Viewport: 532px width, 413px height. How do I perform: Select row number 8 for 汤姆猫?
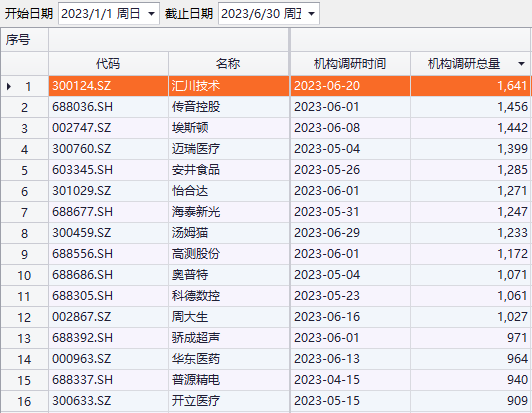coord(24,233)
